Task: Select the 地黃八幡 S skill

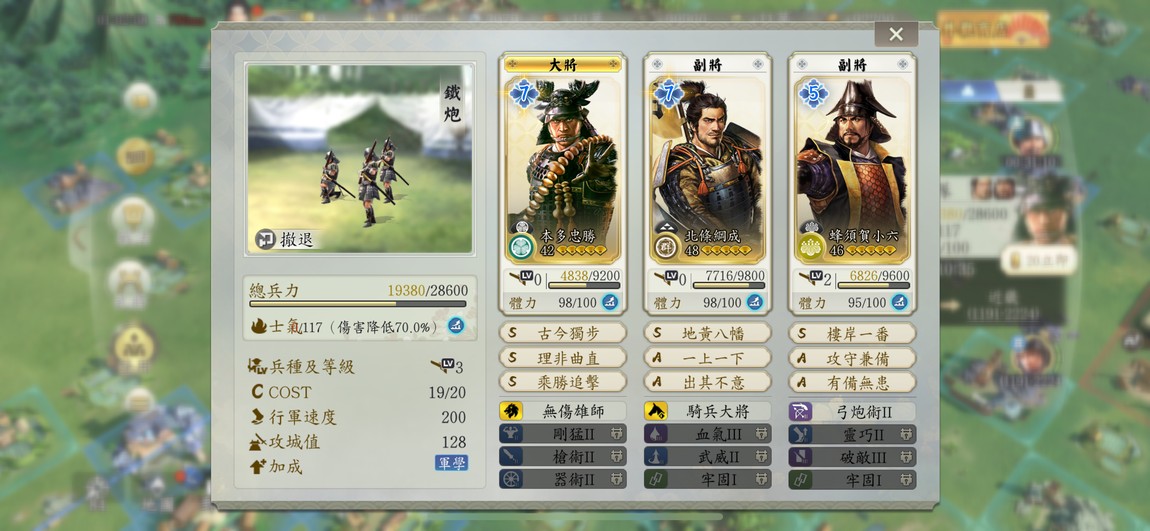Action: click(x=708, y=333)
